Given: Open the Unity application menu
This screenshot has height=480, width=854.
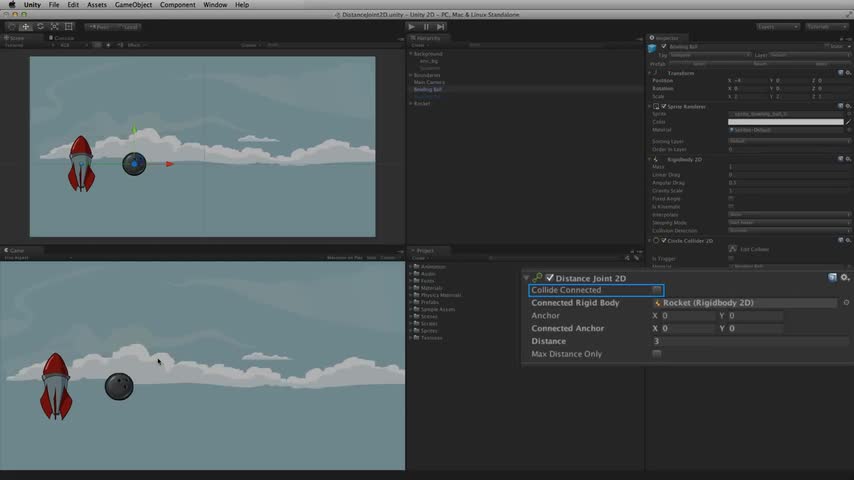Looking at the screenshot, I should tap(32, 5).
